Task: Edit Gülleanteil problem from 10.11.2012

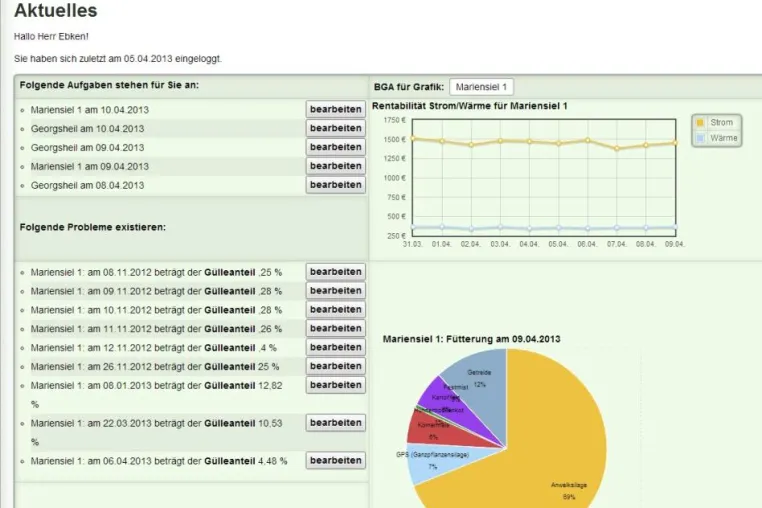Action: pos(336,310)
